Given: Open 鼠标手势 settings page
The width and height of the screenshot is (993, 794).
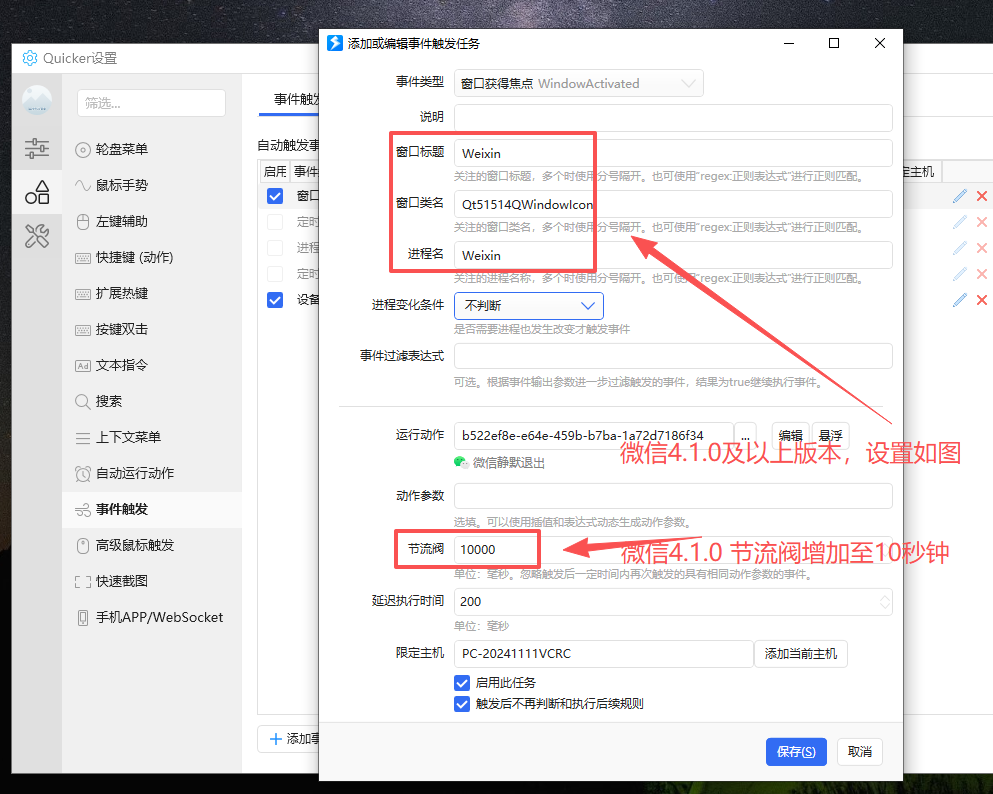Looking at the screenshot, I should tap(152, 186).
